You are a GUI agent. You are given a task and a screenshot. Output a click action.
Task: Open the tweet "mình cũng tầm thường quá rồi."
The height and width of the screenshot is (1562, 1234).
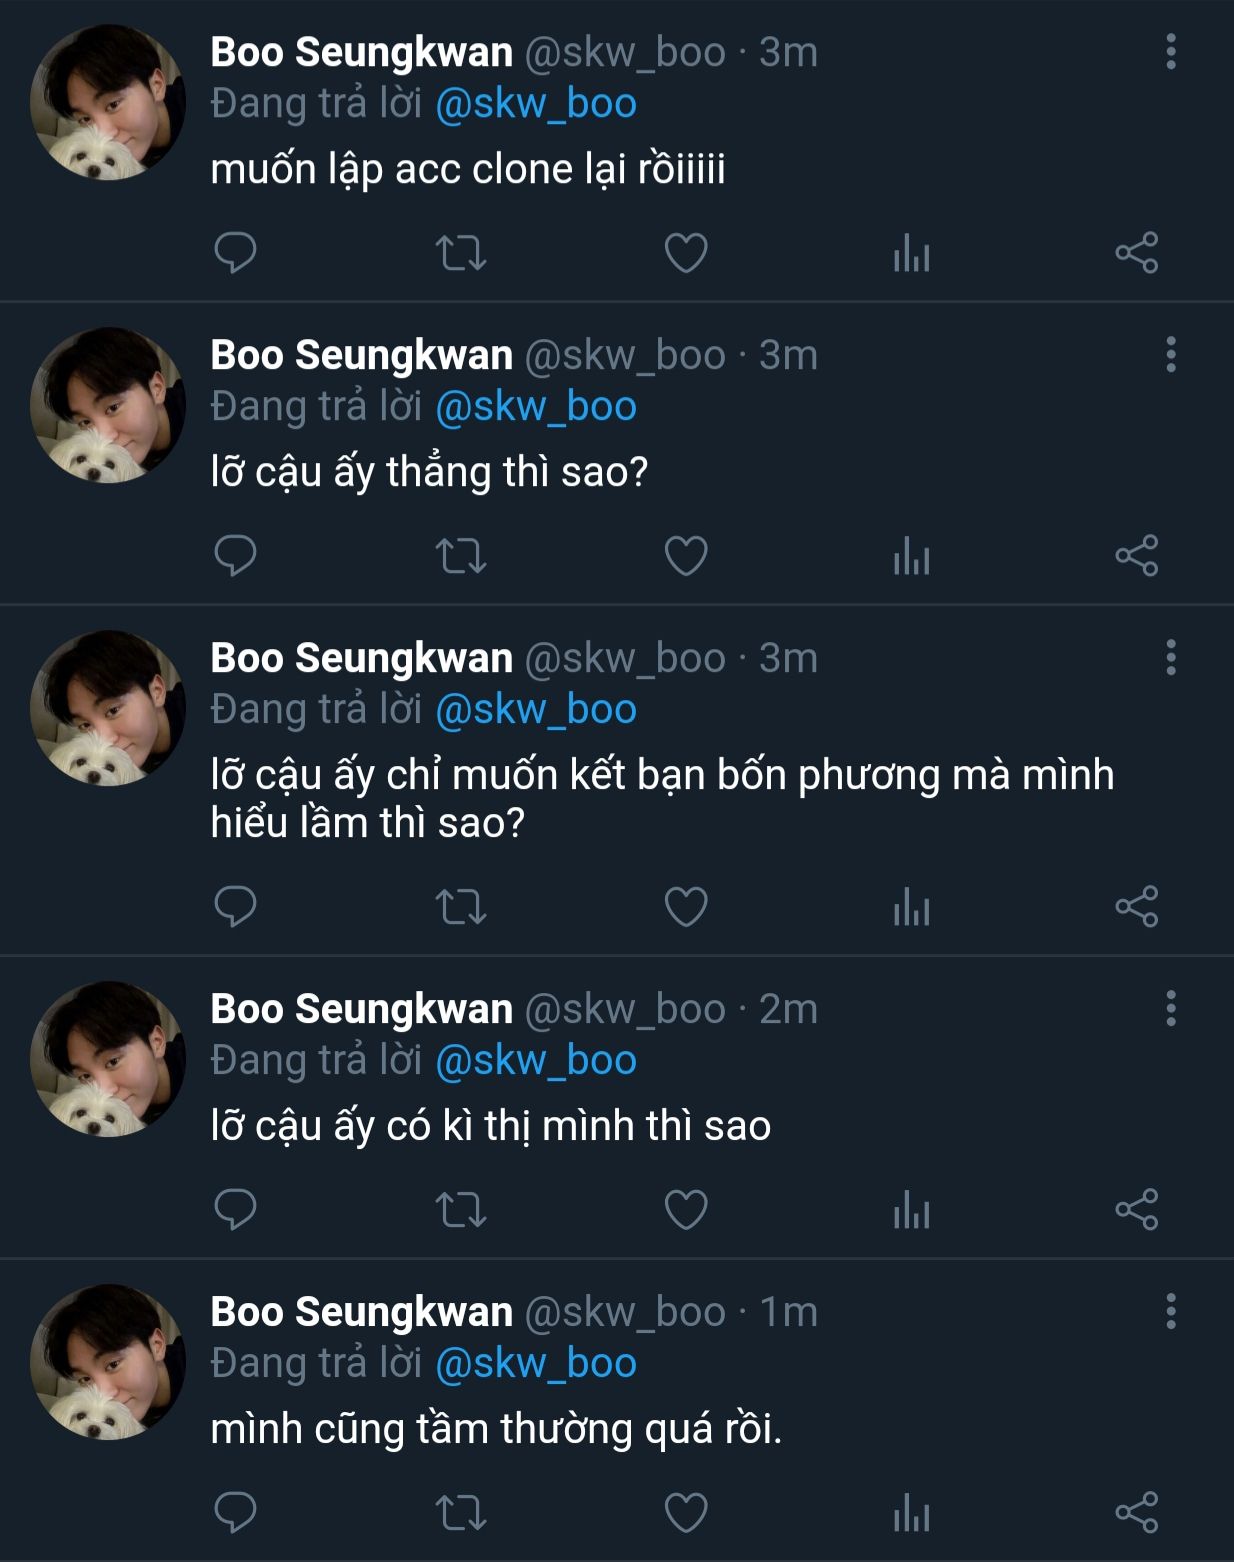pyautogui.click(x=496, y=1429)
